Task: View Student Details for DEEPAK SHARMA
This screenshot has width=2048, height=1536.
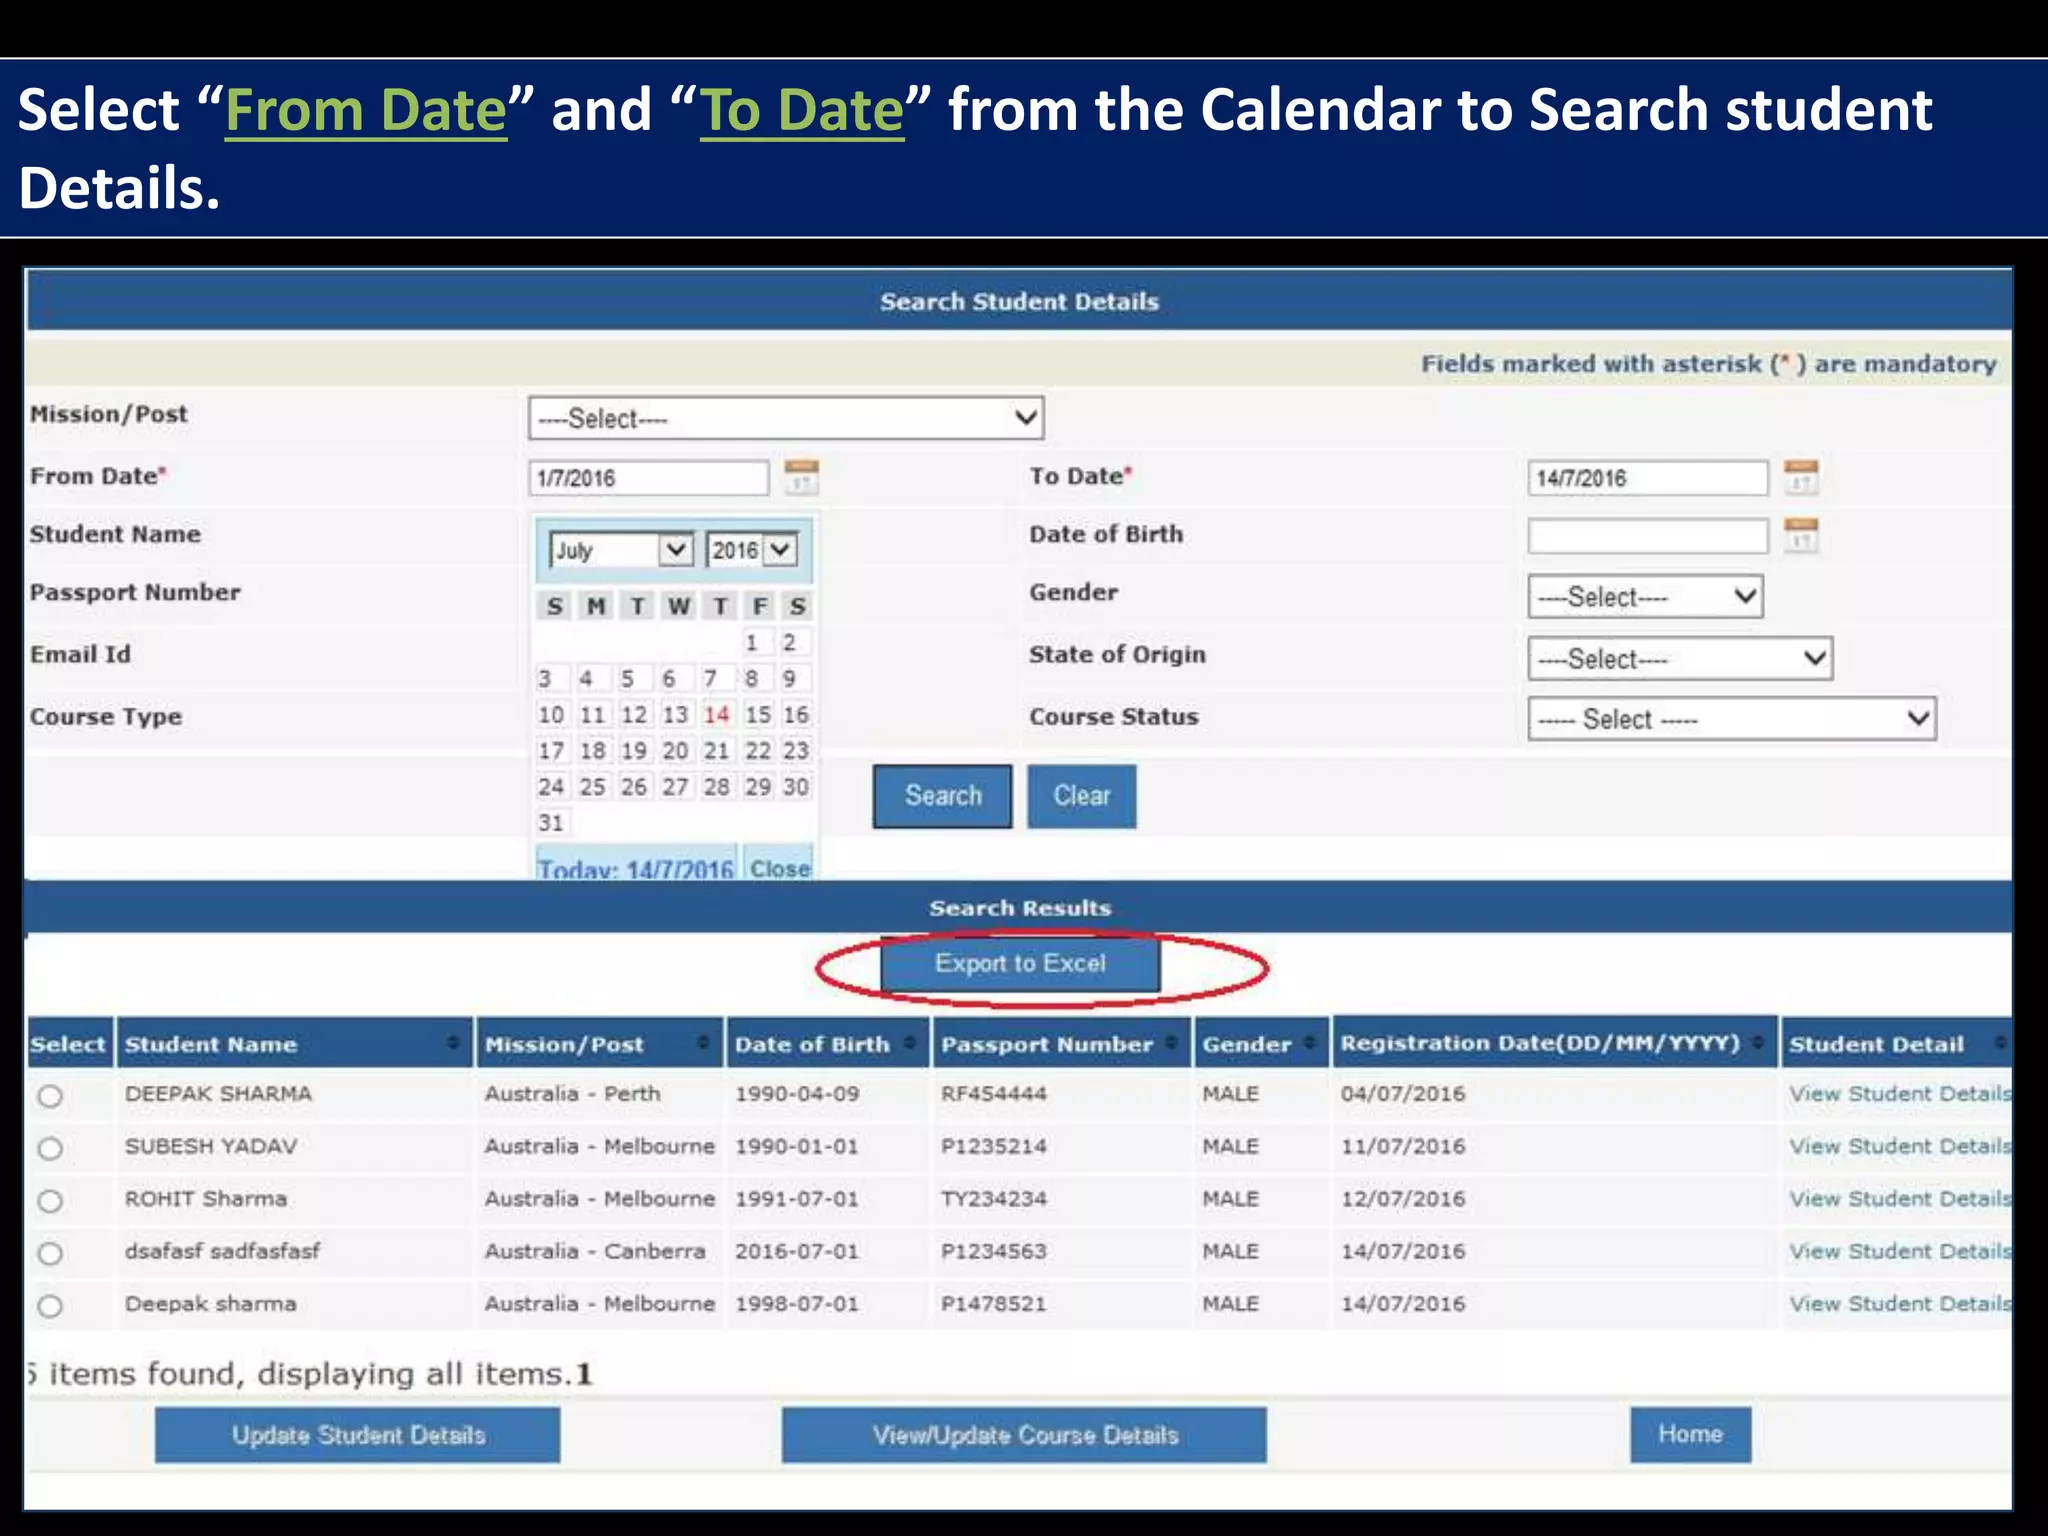Action: click(x=1899, y=1094)
